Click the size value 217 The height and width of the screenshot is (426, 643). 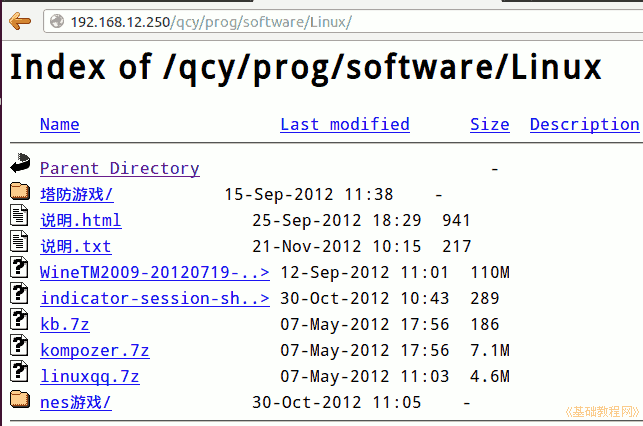tap(457, 246)
